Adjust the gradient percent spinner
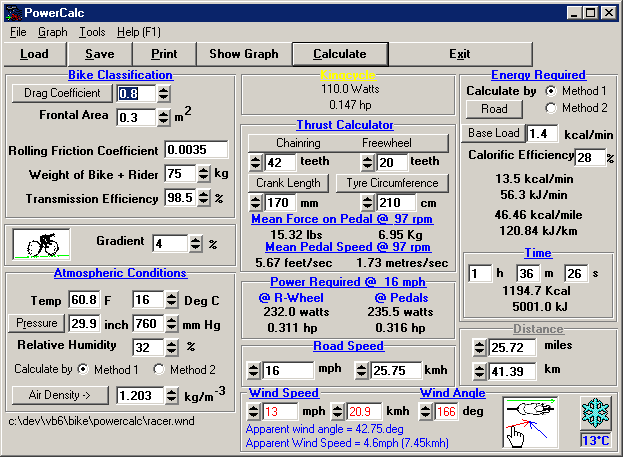This screenshot has height=457, width=623. tap(195, 244)
